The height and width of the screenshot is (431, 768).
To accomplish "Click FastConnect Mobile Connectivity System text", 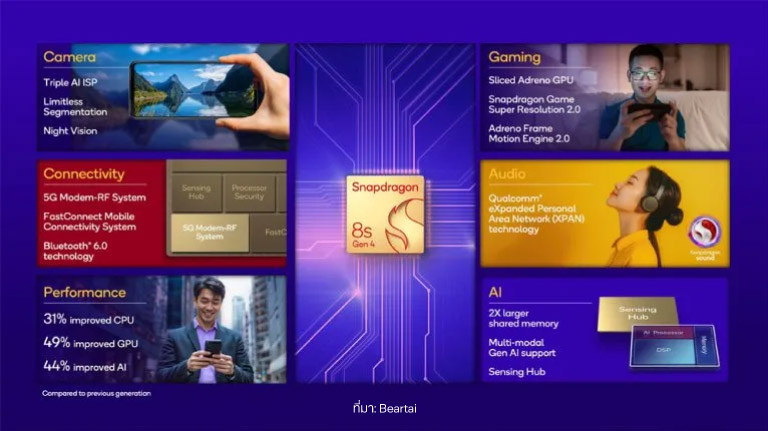I will [90, 221].
